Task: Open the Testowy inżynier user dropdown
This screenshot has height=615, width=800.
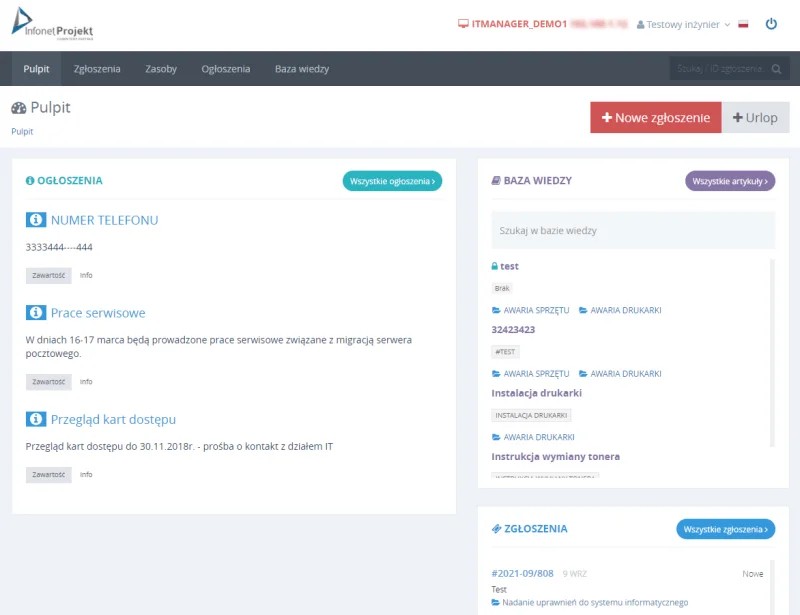Action: 683,24
